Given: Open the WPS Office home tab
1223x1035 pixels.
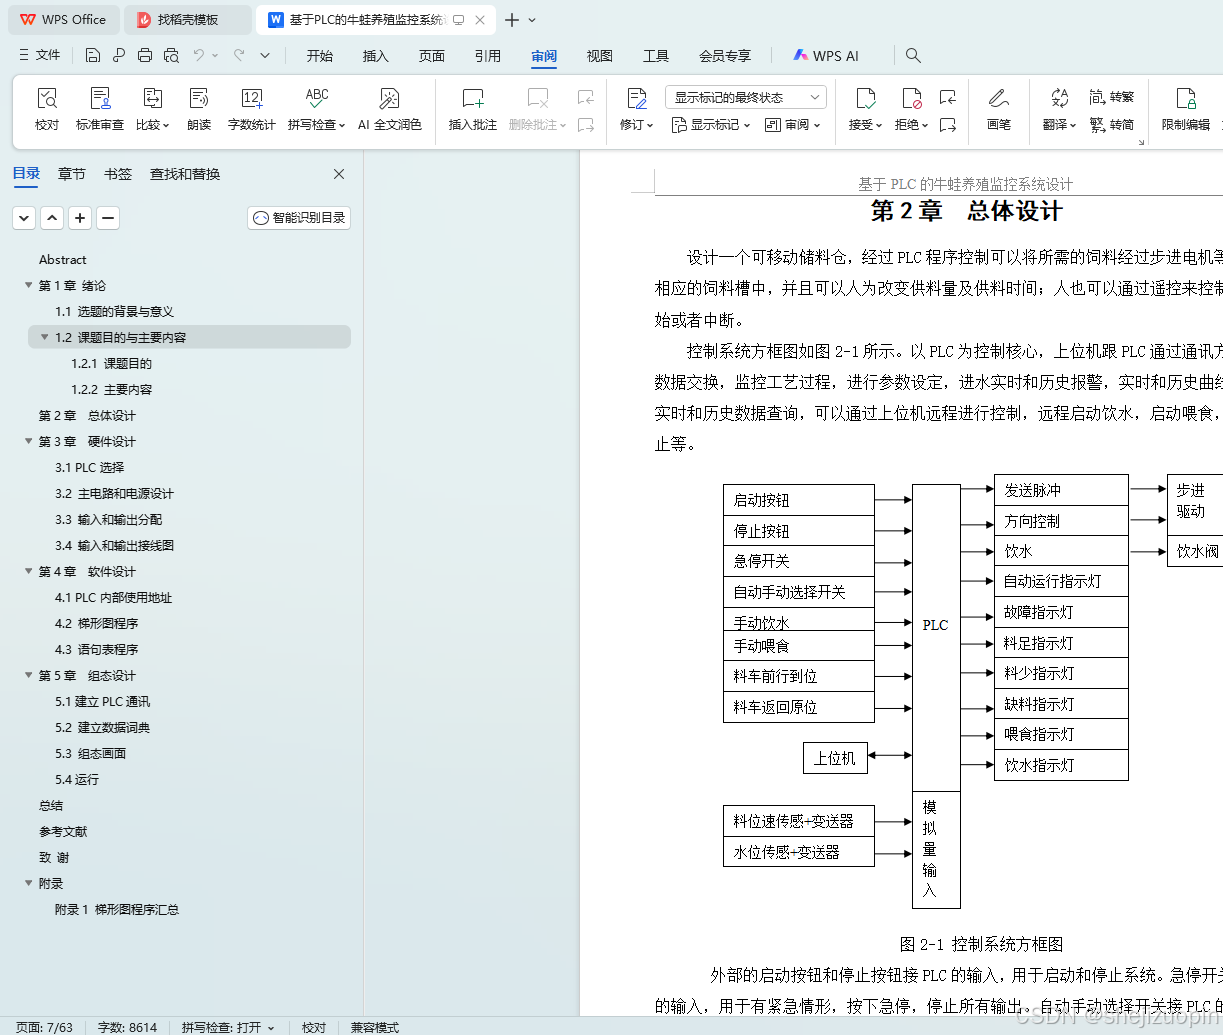Looking at the screenshot, I should 64,20.
